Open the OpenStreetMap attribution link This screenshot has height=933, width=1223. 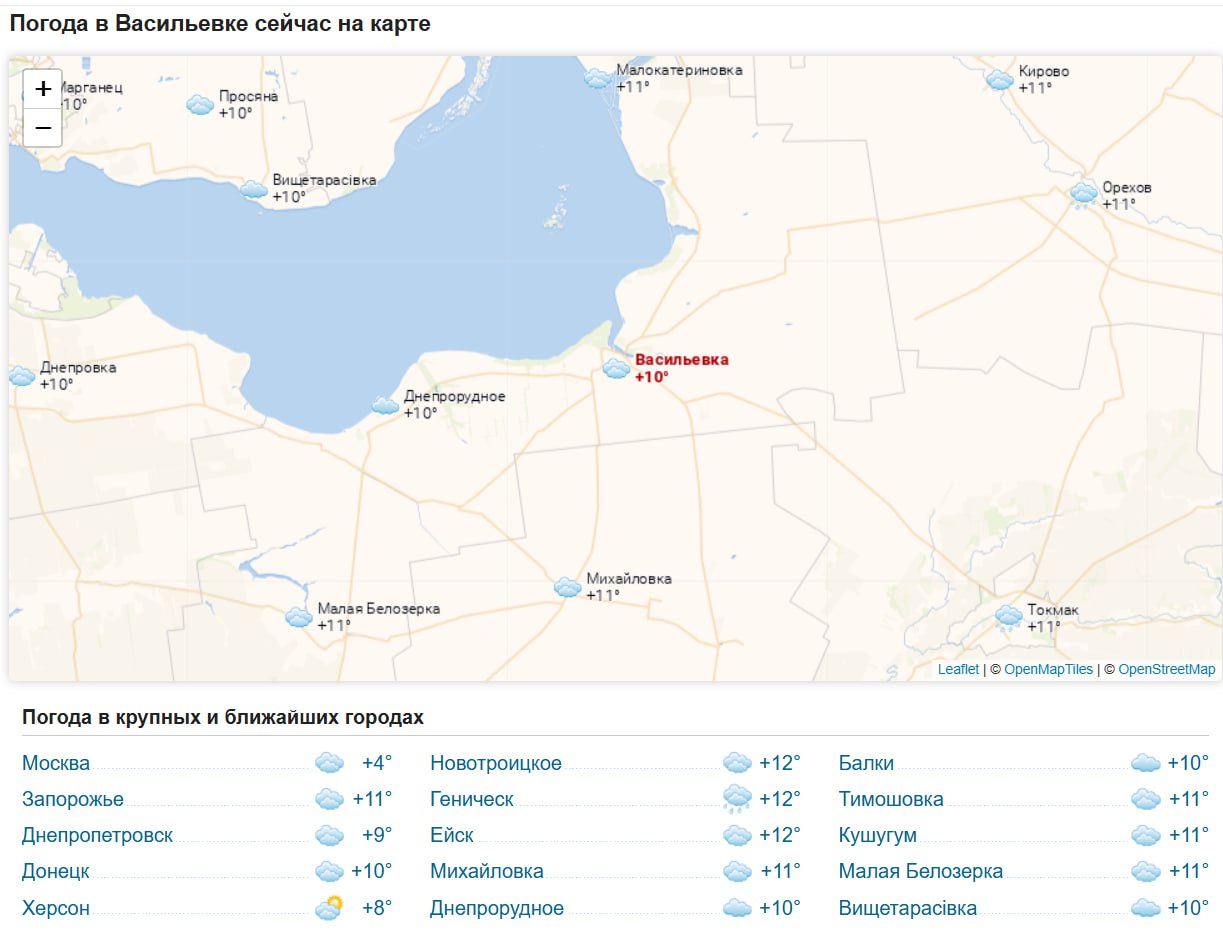pyautogui.click(x=1166, y=669)
